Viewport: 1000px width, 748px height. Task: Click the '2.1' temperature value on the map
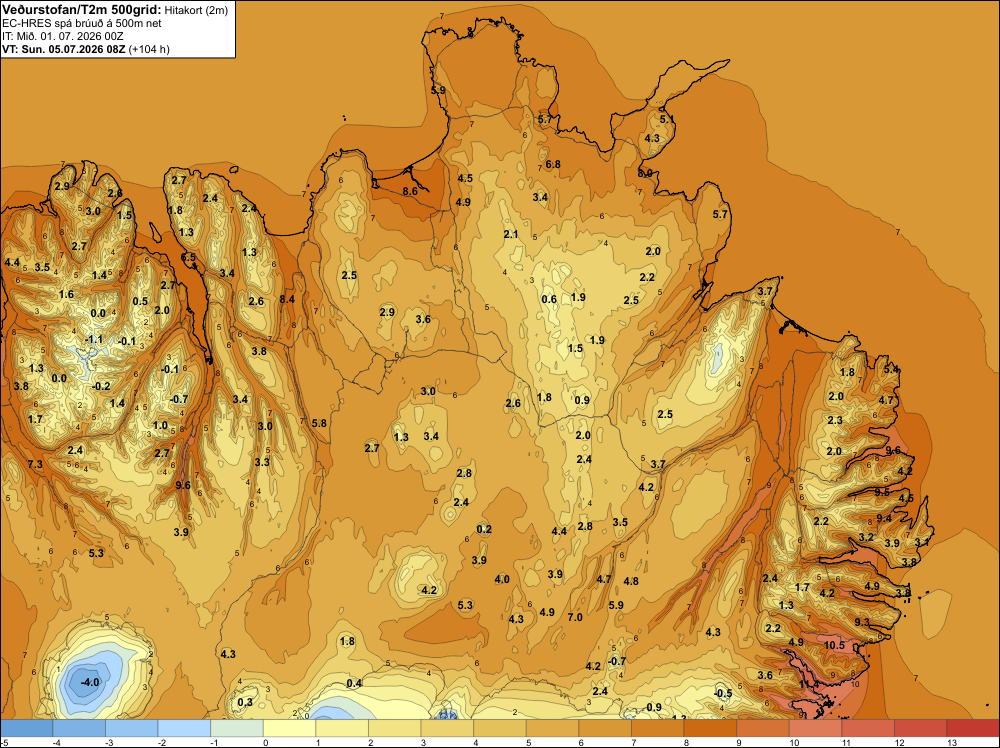[511, 235]
